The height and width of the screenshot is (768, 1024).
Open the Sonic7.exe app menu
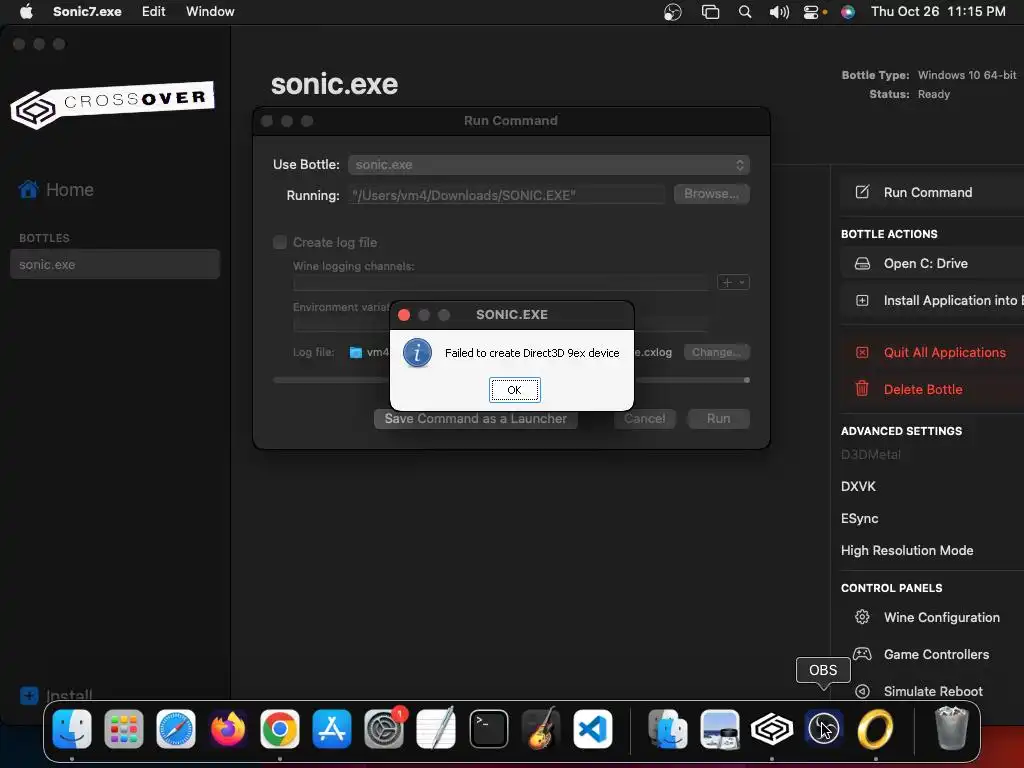click(87, 11)
